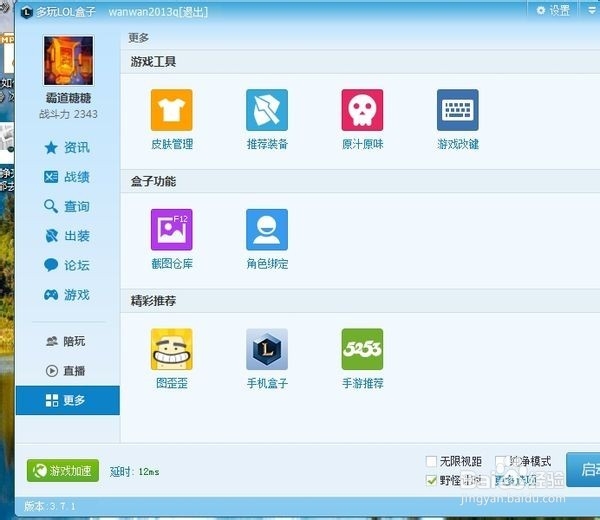Screen dimensions: 600x520
Task: Open the 手机盒子 mobile box icon
Action: 267,349
